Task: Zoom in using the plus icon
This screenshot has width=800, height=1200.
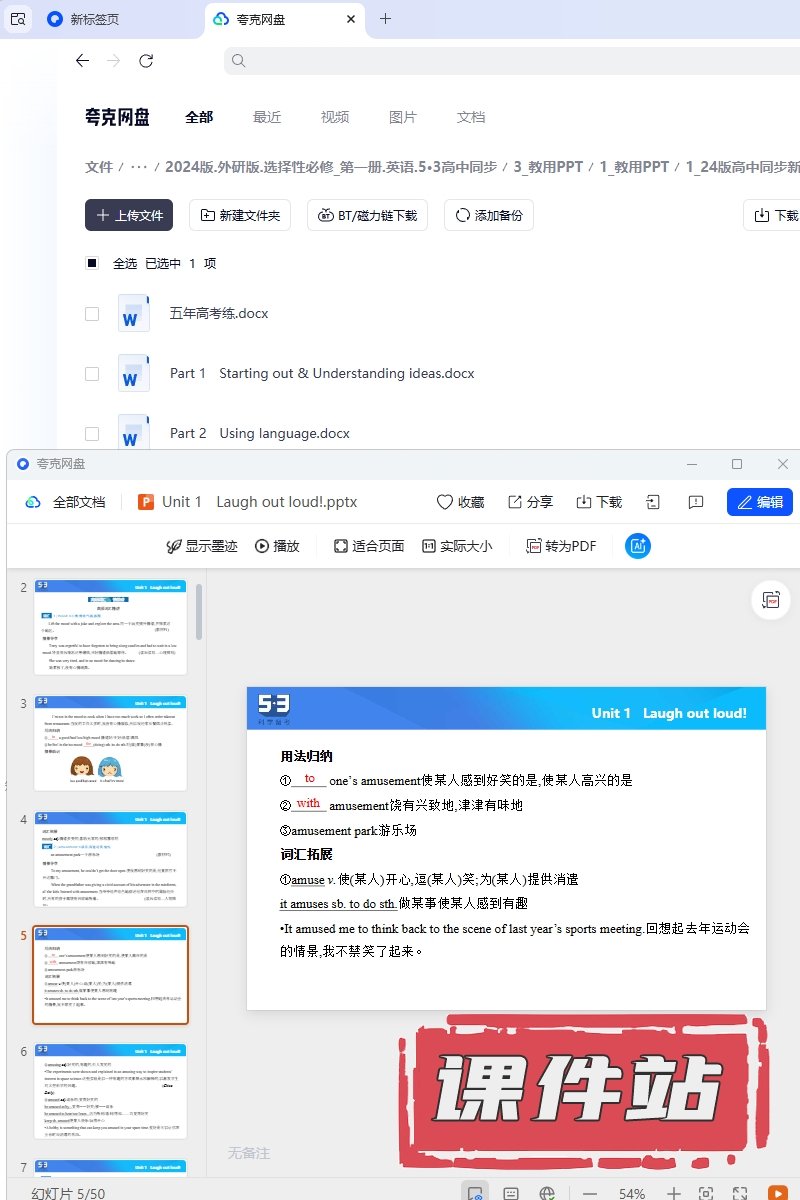Action: coord(674,1193)
